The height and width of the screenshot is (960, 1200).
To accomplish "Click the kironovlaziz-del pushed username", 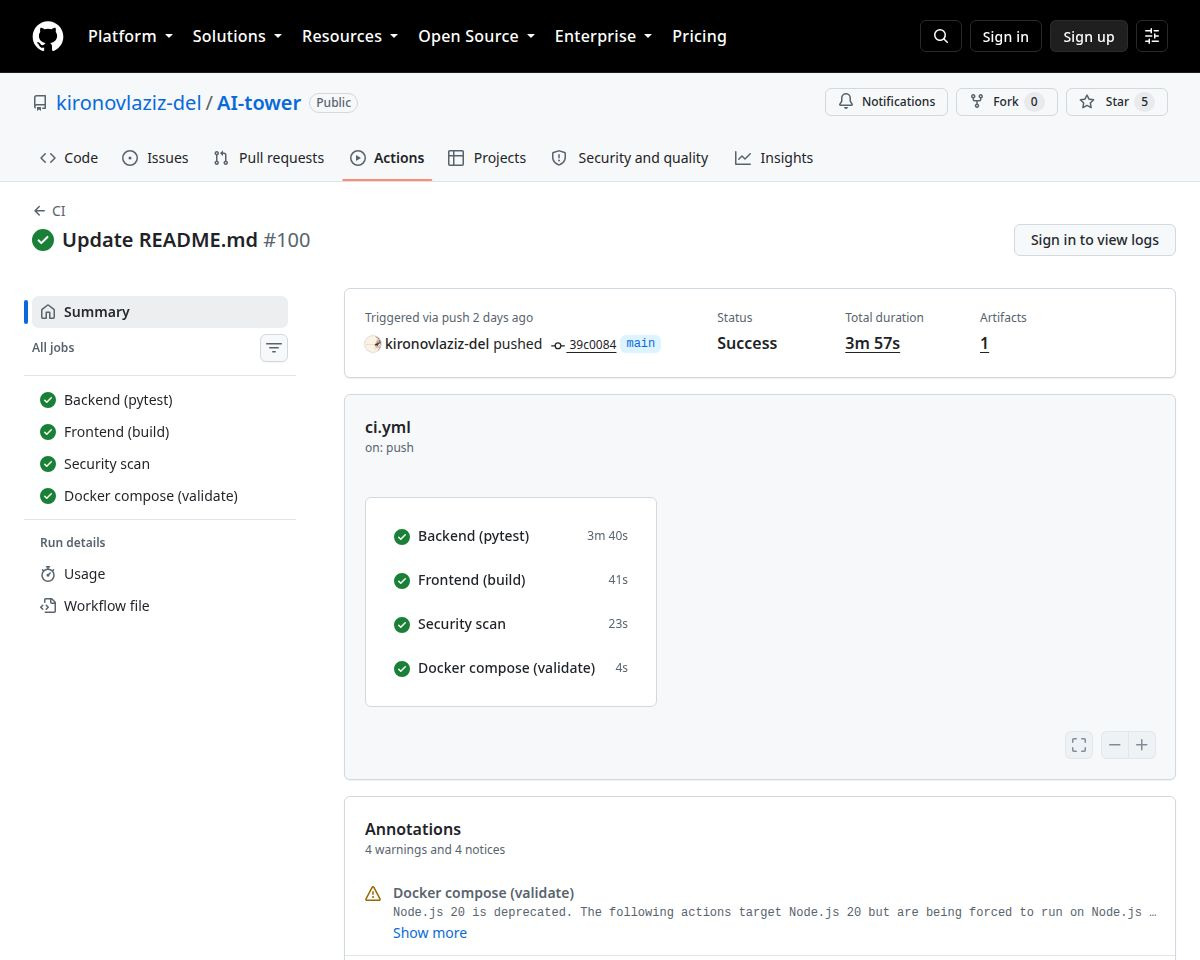I will click(437, 344).
